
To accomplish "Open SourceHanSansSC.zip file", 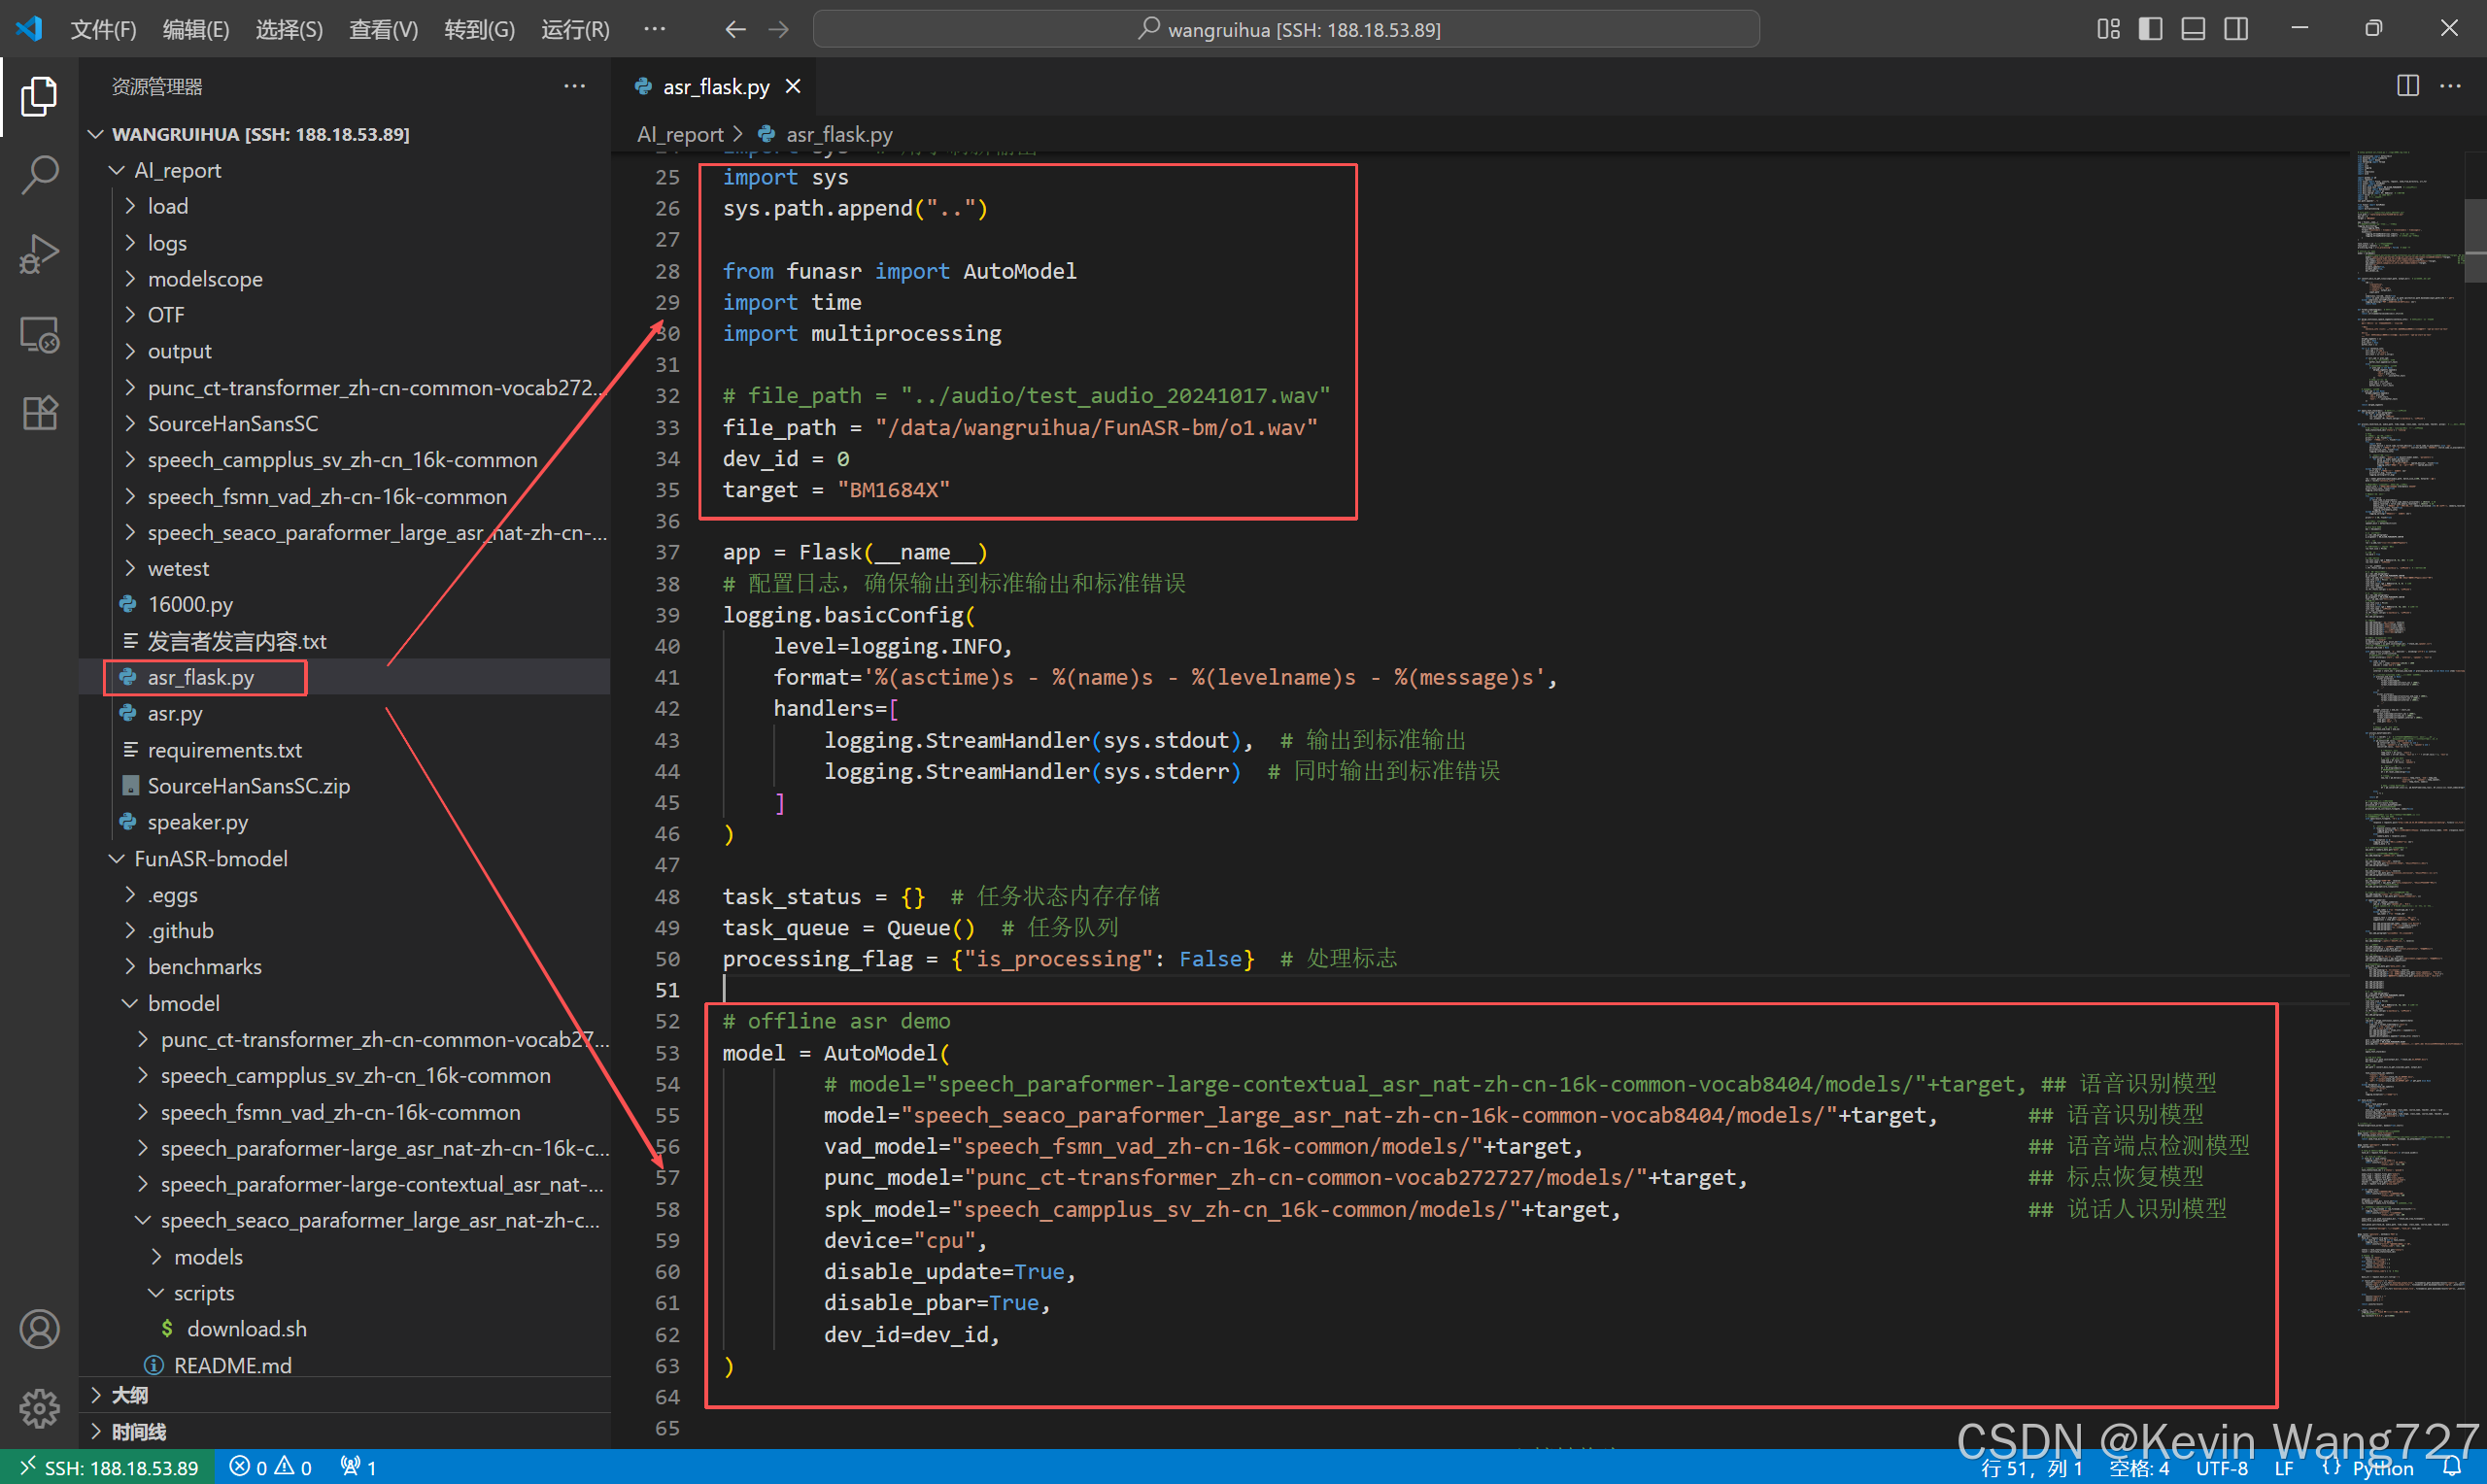I will pyautogui.click(x=345, y=786).
